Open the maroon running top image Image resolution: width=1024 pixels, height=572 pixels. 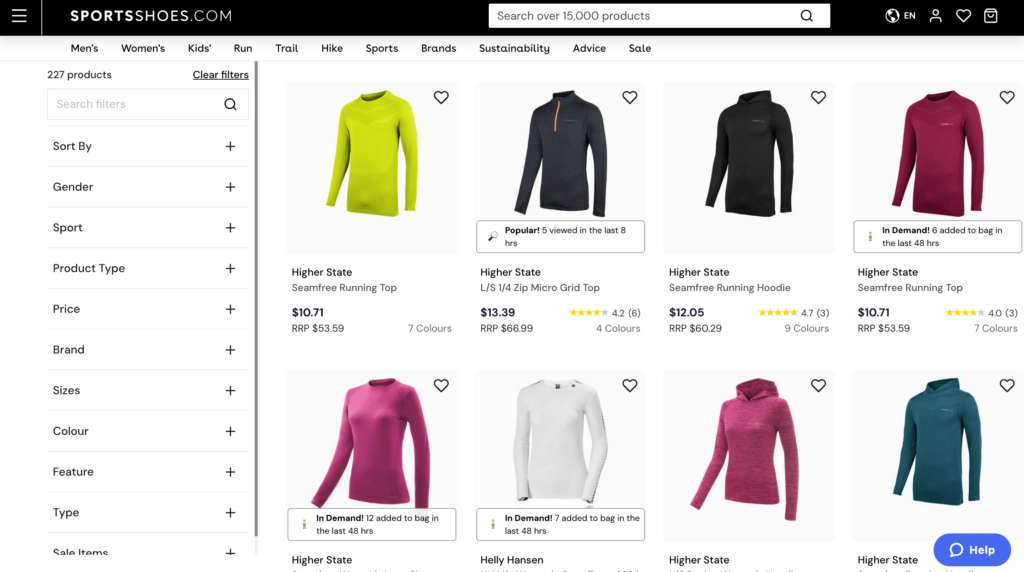[938, 153]
